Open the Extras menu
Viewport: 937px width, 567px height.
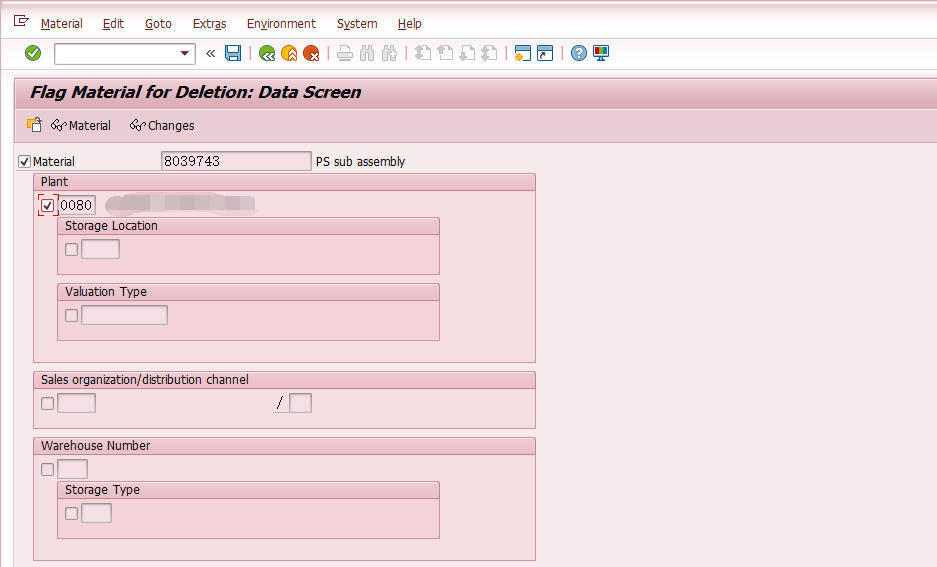point(209,24)
